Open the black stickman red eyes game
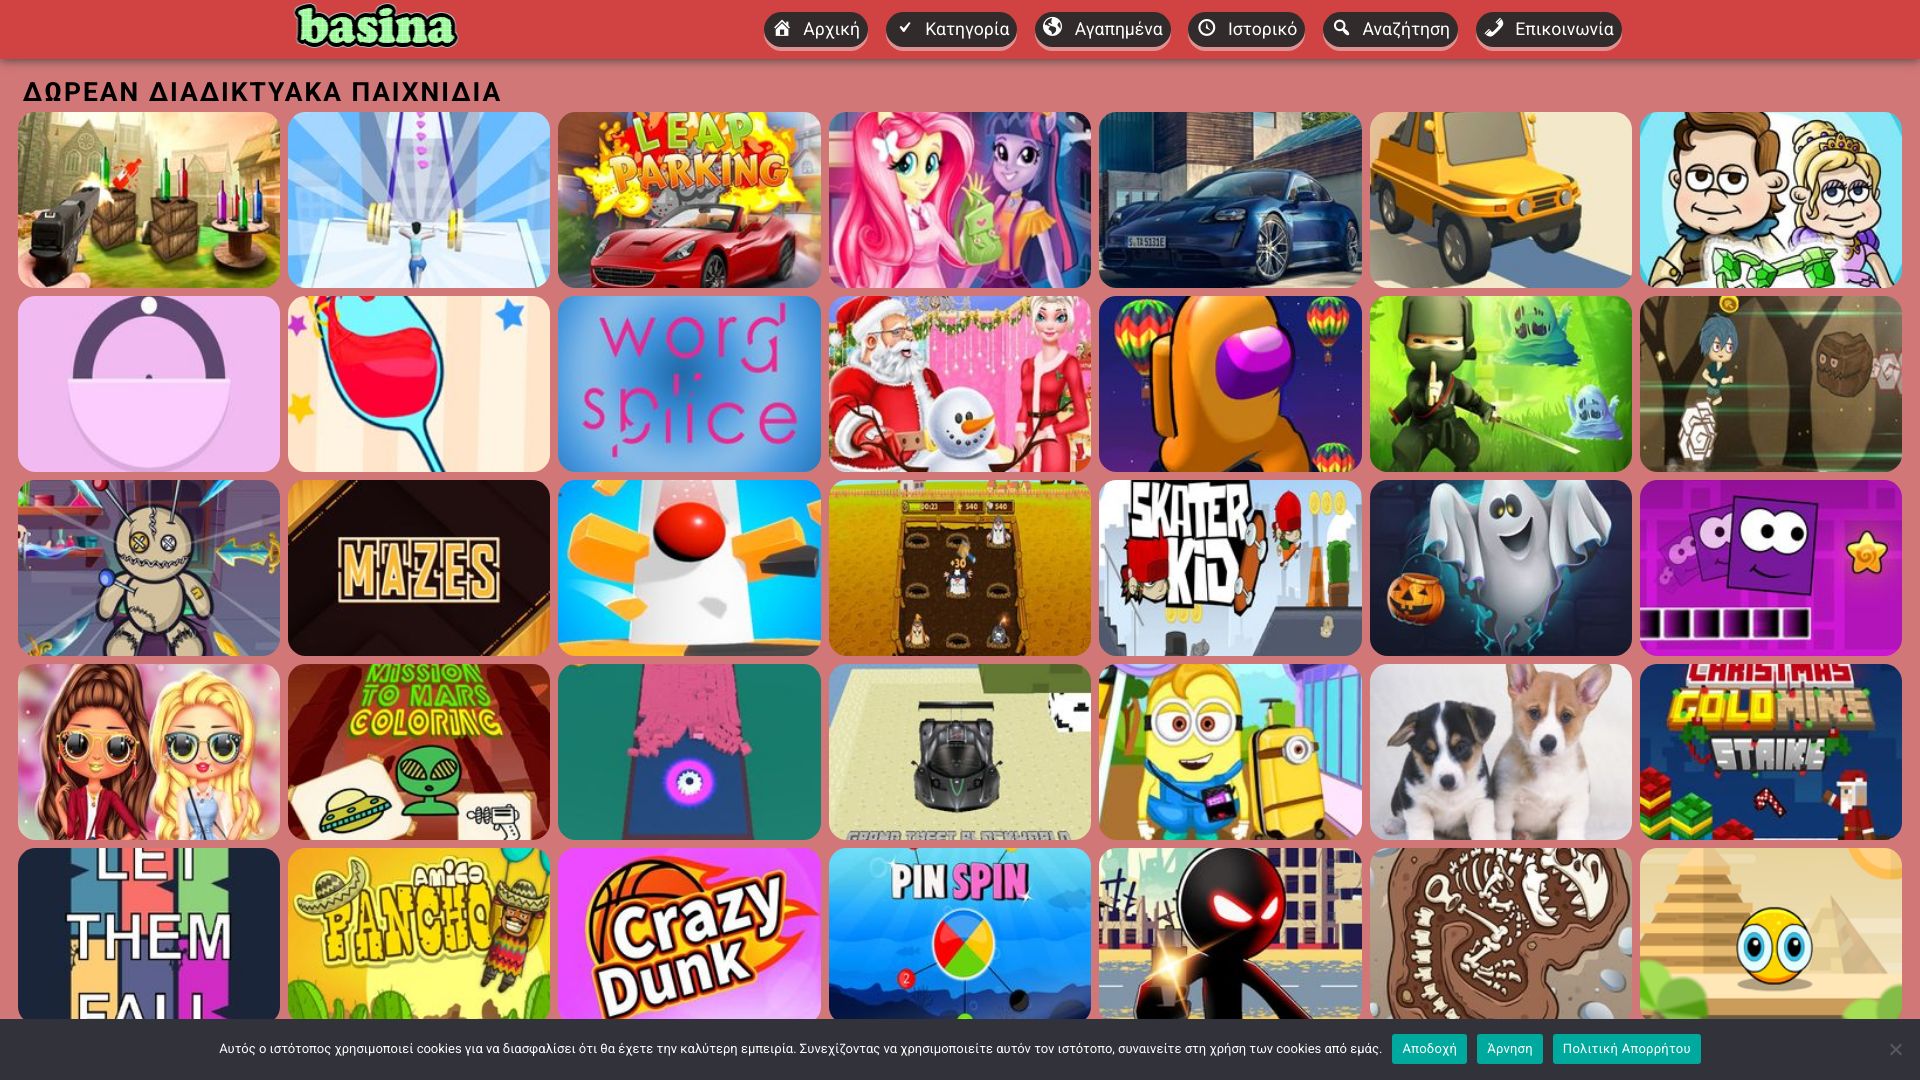 (x=1230, y=934)
